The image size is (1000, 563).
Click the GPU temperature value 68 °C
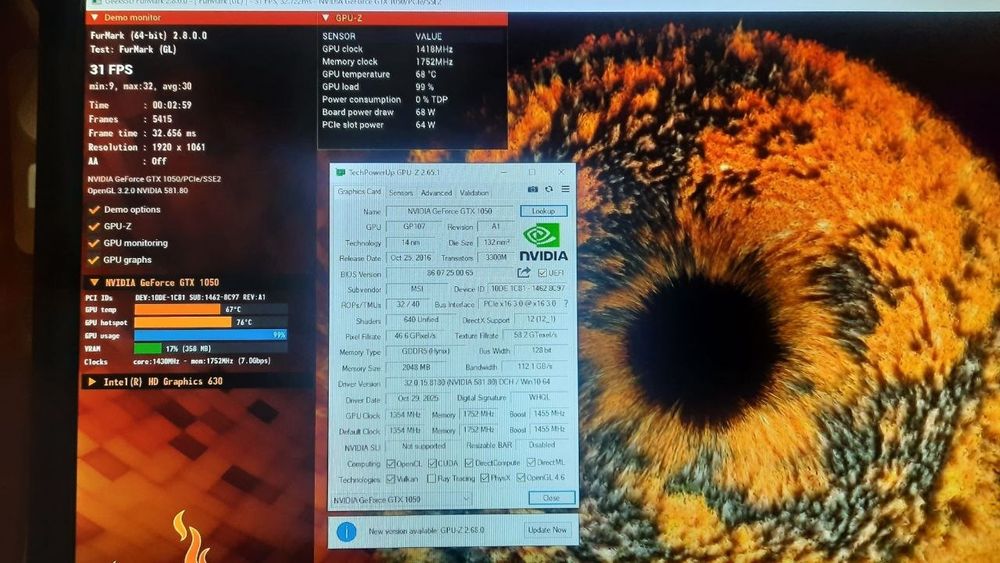click(x=426, y=75)
